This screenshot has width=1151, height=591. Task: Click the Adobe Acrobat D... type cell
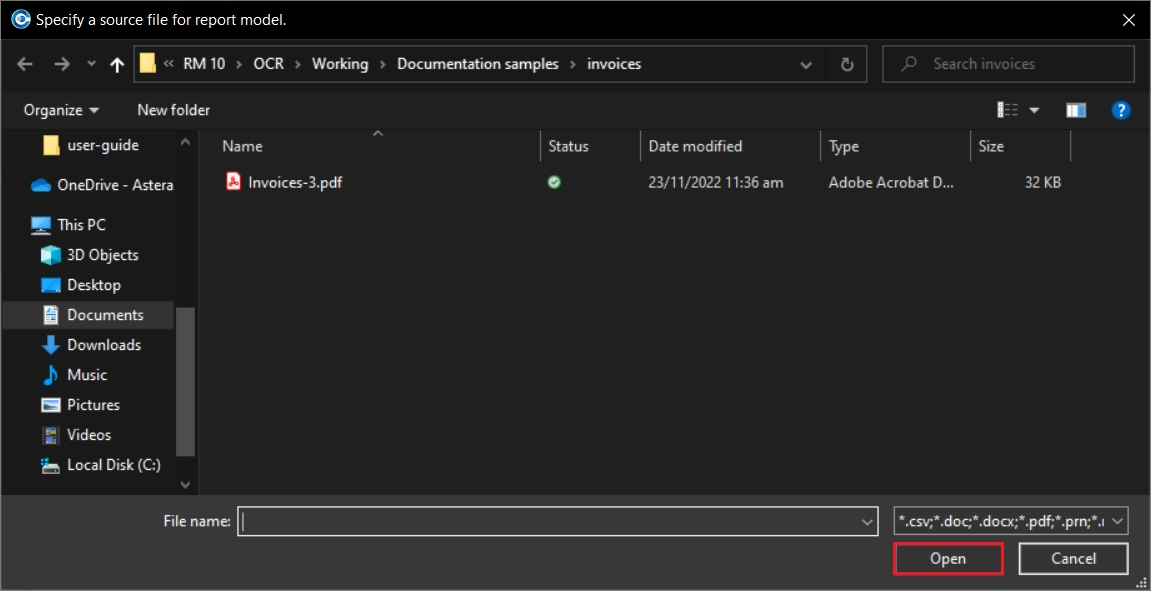pos(891,182)
